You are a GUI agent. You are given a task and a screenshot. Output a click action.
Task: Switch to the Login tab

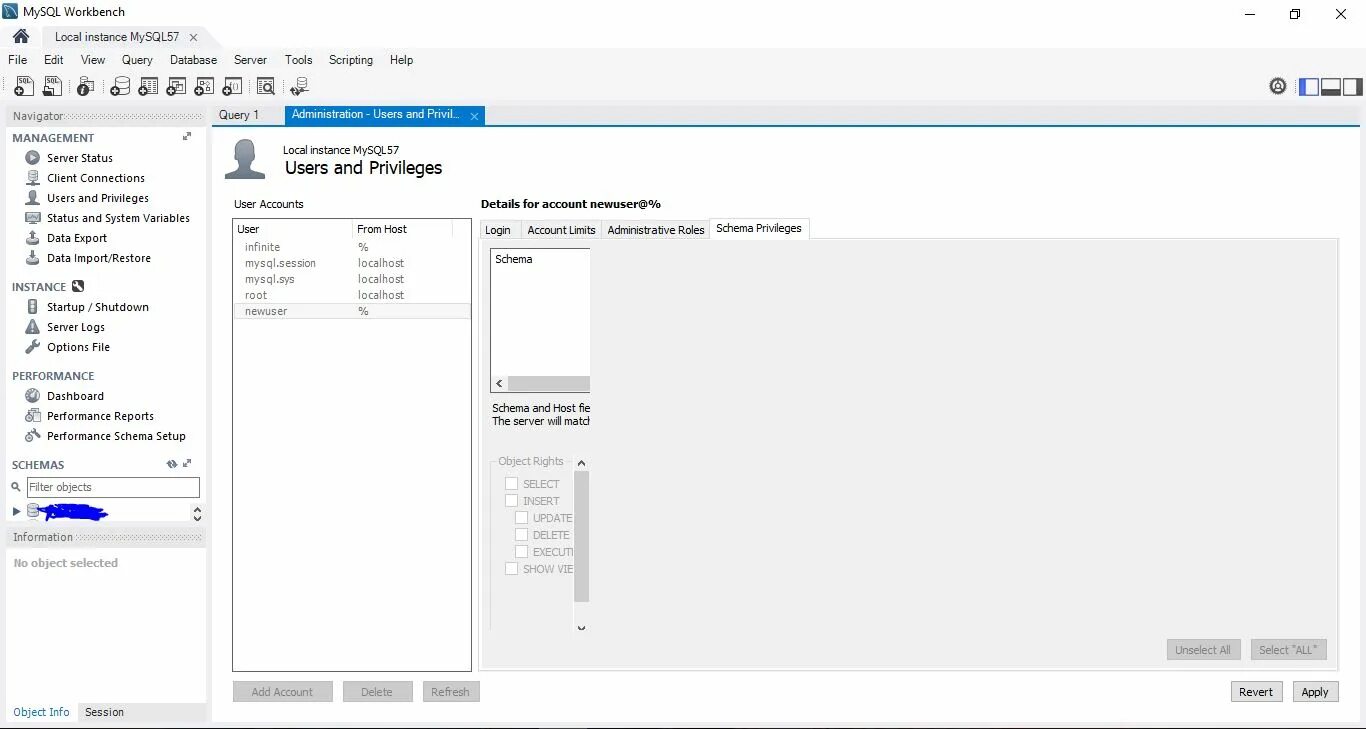(498, 230)
